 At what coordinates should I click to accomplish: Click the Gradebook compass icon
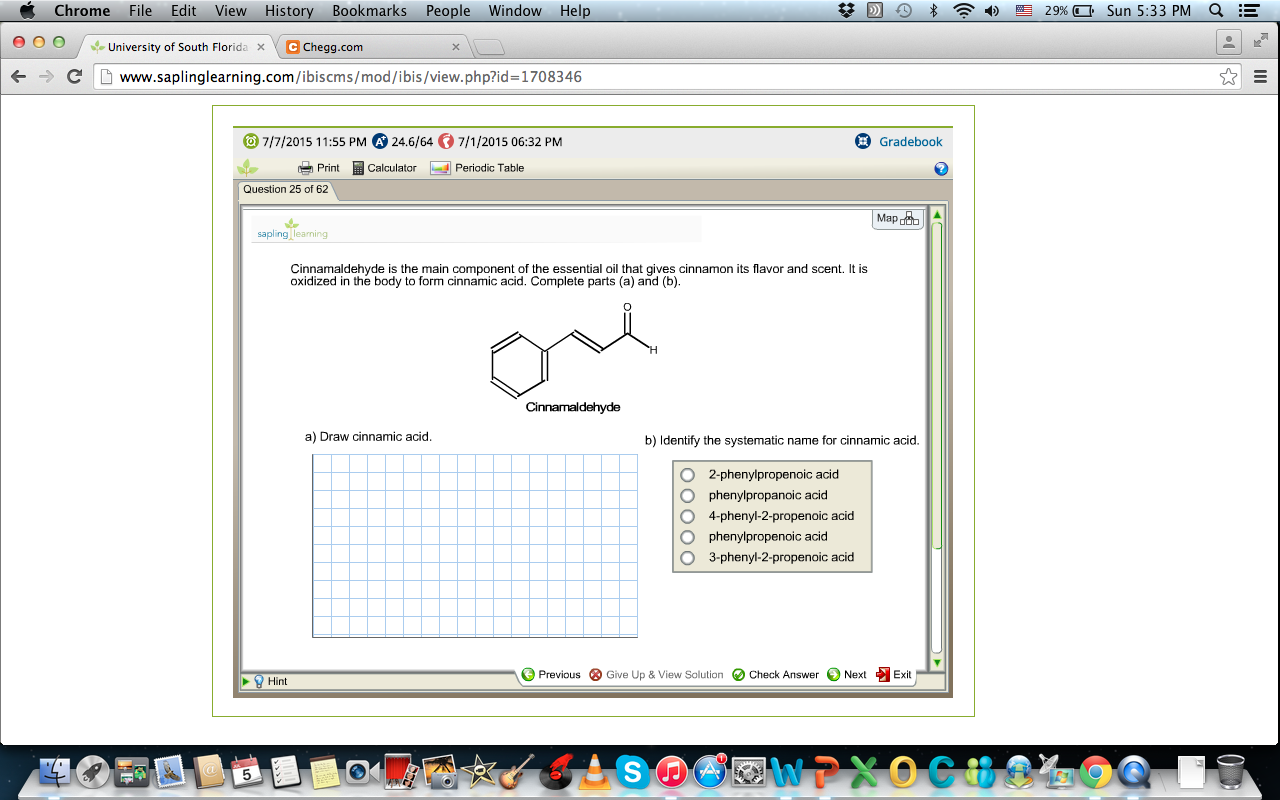pyautogui.click(x=862, y=141)
